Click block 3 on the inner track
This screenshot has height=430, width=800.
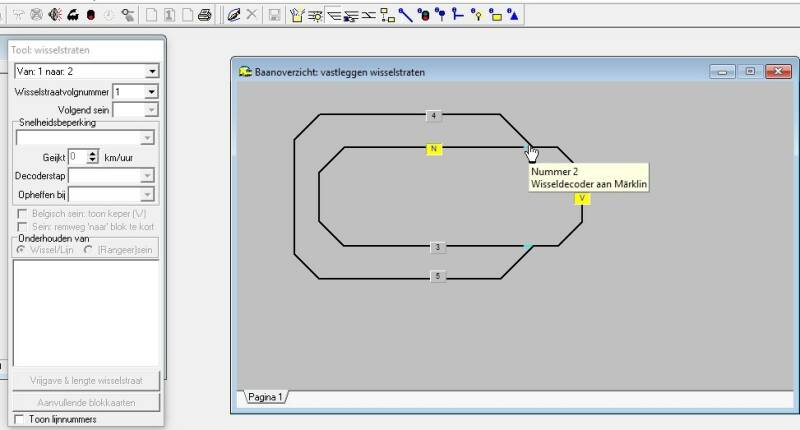(437, 247)
